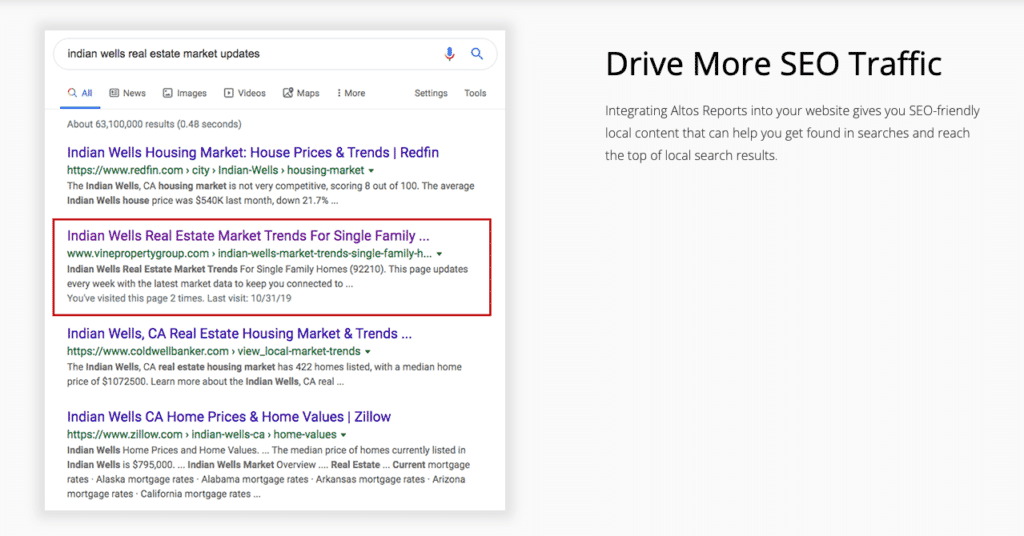Click the Images tab picture icon

pyautogui.click(x=168, y=93)
